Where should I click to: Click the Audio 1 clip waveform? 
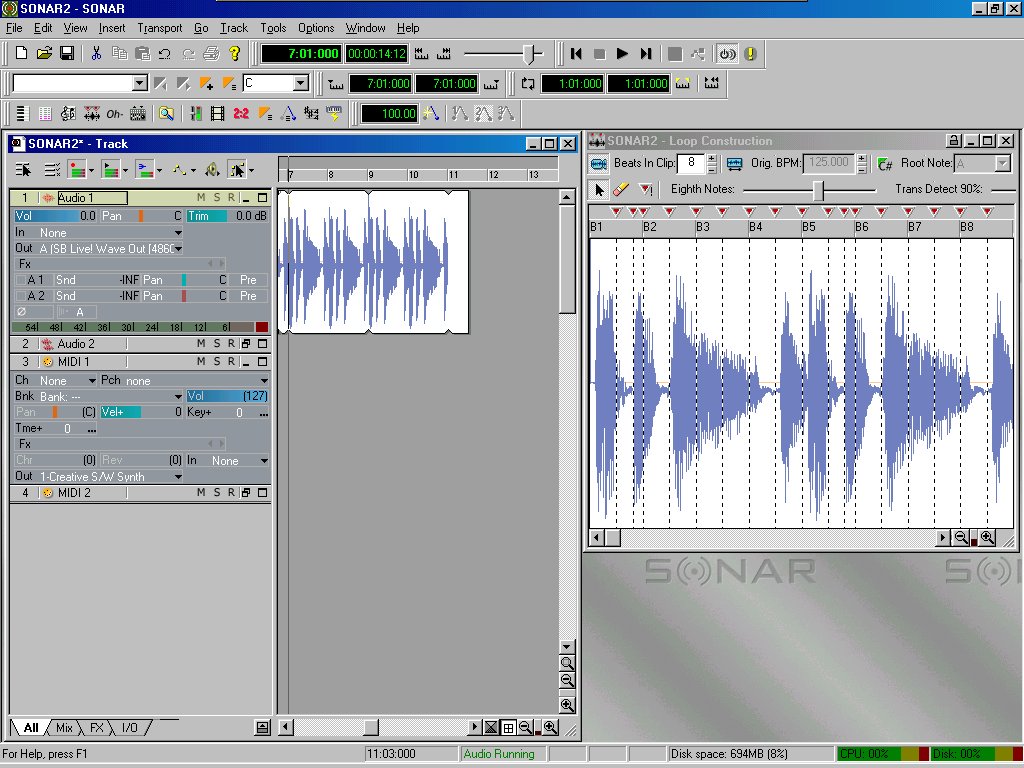click(x=373, y=262)
